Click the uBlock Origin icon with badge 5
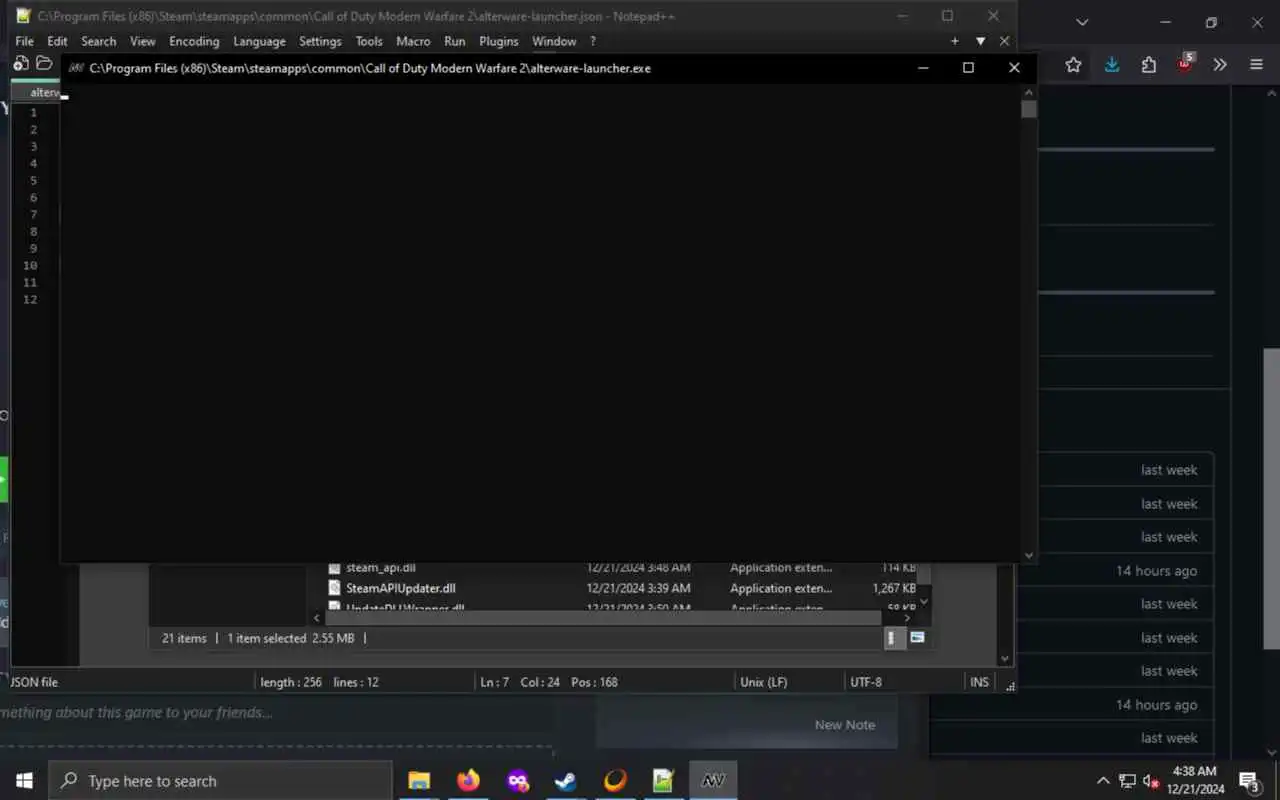 pyautogui.click(x=1185, y=63)
